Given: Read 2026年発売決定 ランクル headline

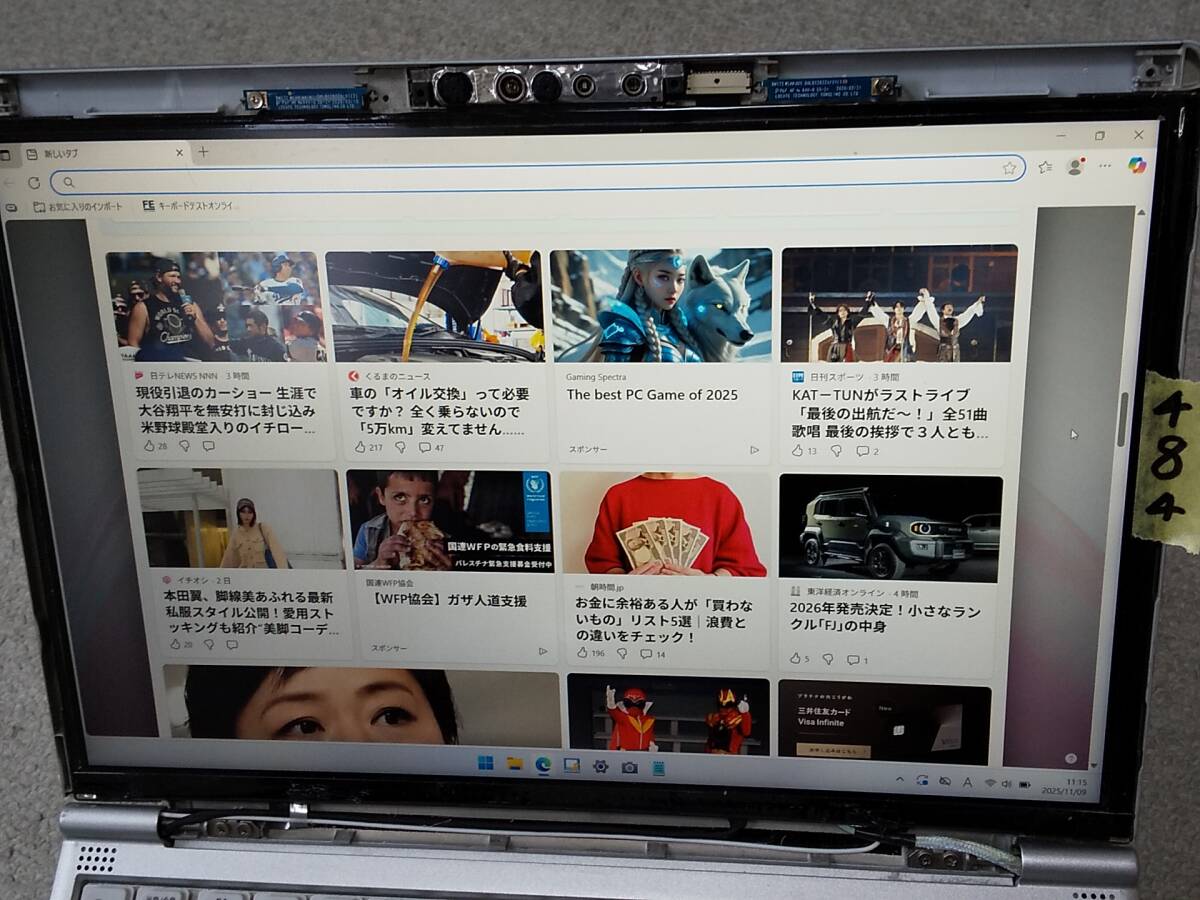Looking at the screenshot, I should 885,619.
